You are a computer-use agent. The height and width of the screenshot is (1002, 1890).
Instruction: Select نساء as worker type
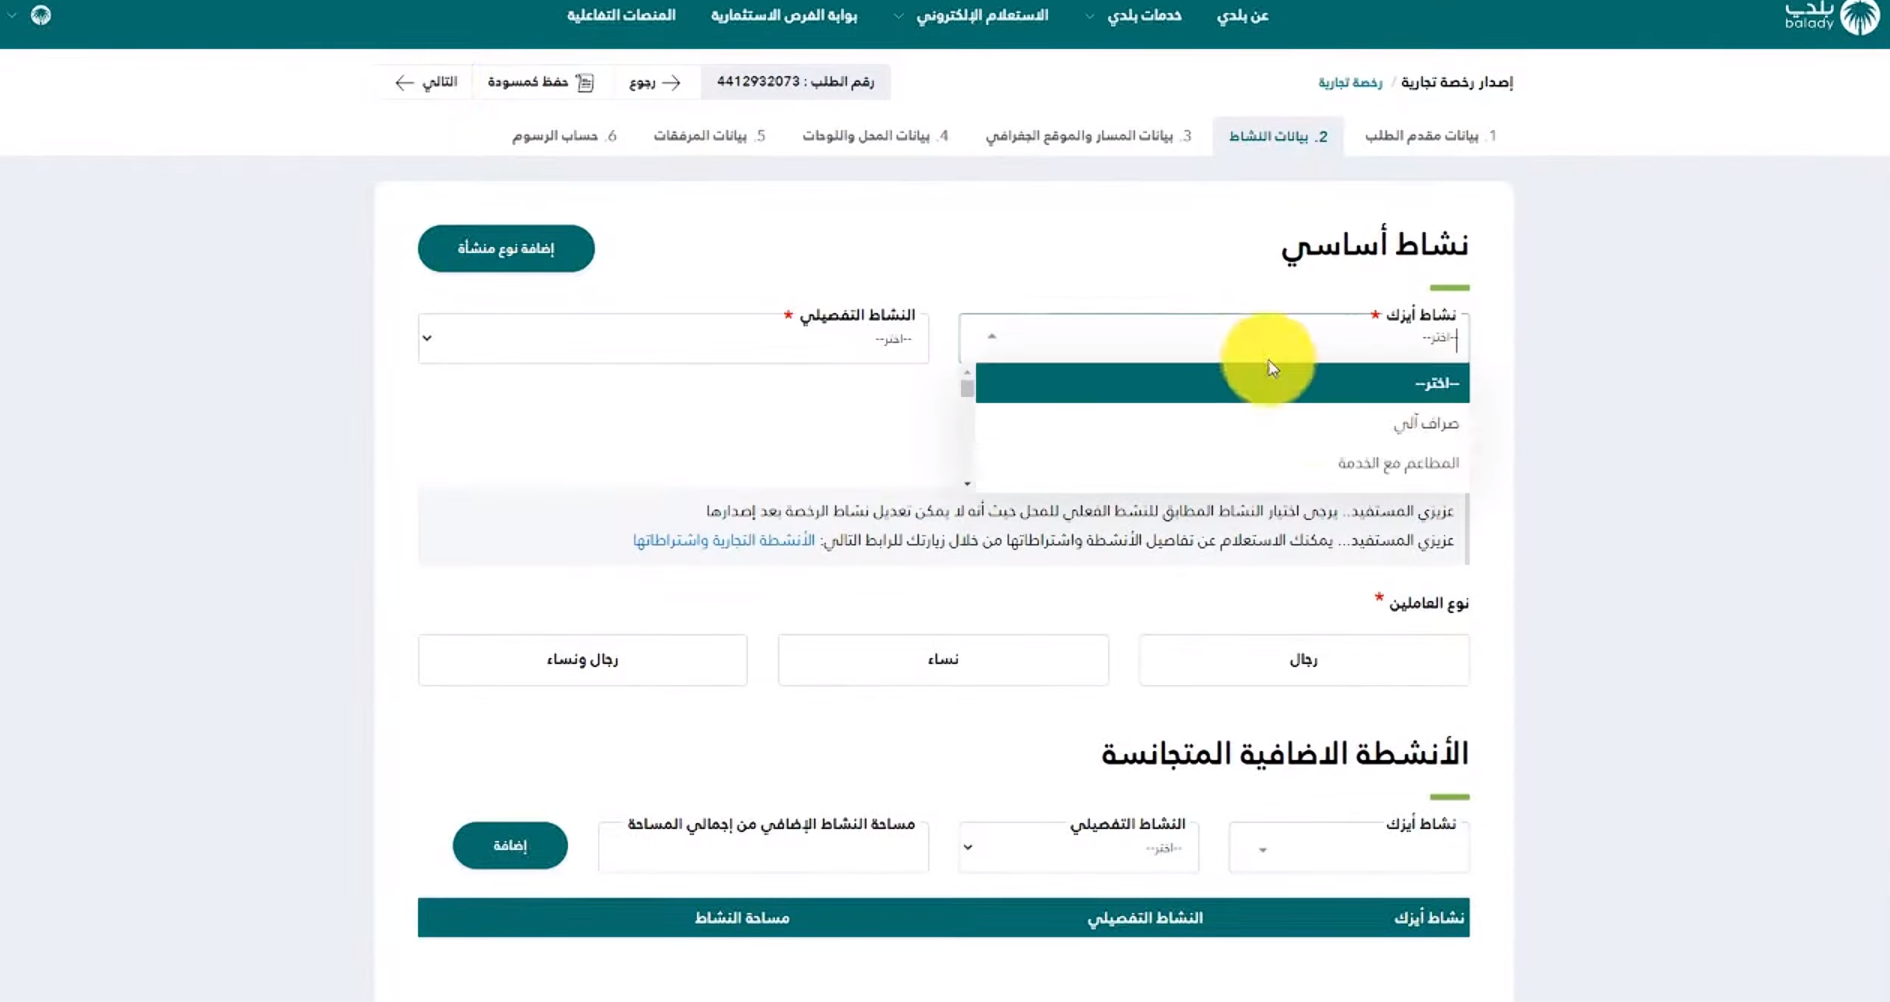tap(943, 659)
